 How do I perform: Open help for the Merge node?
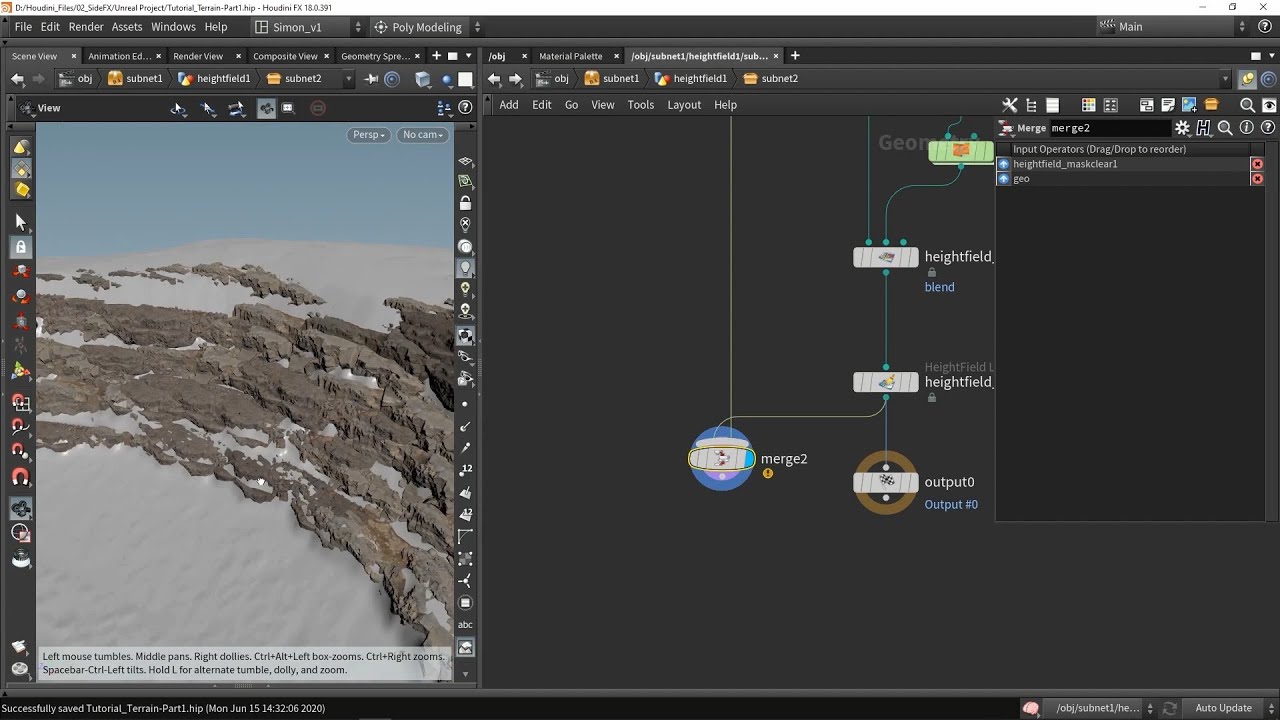point(1268,128)
